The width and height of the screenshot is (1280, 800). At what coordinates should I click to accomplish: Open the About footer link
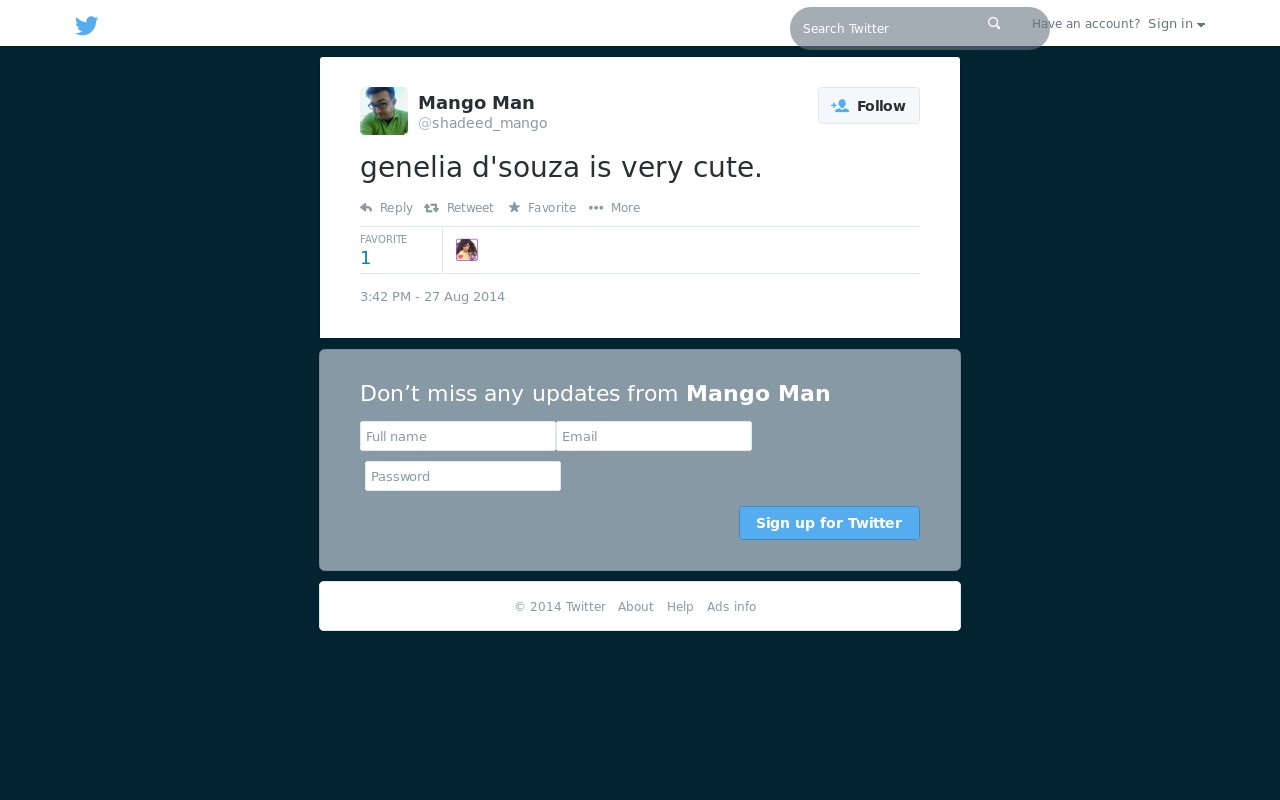[x=636, y=607]
